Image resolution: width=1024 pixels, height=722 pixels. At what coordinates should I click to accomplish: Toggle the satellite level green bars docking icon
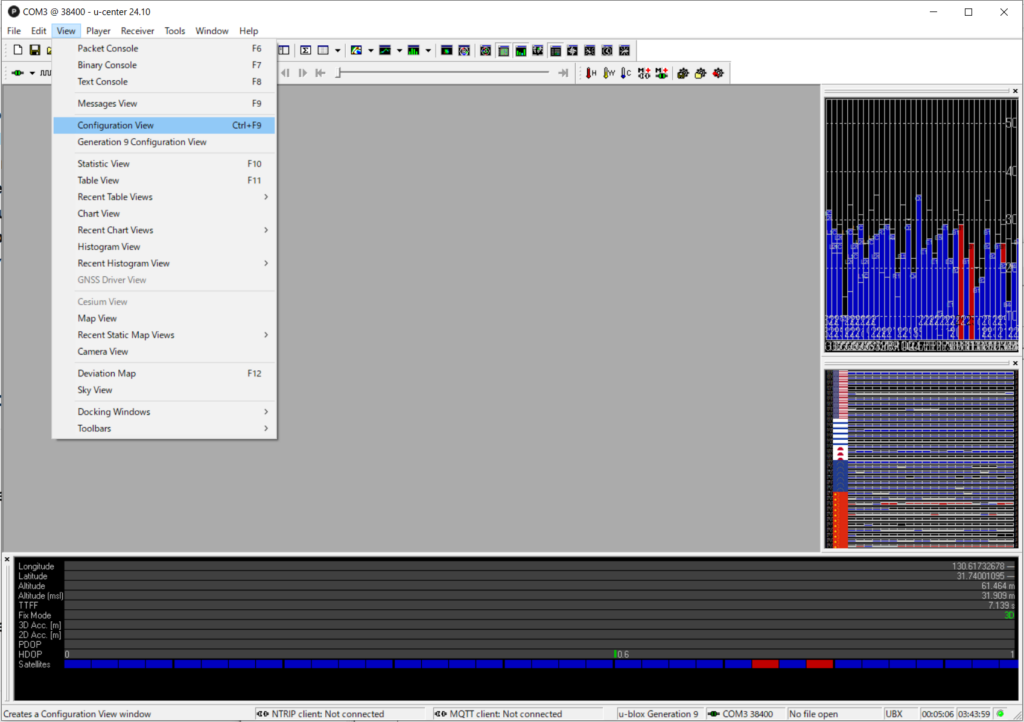click(x=520, y=50)
